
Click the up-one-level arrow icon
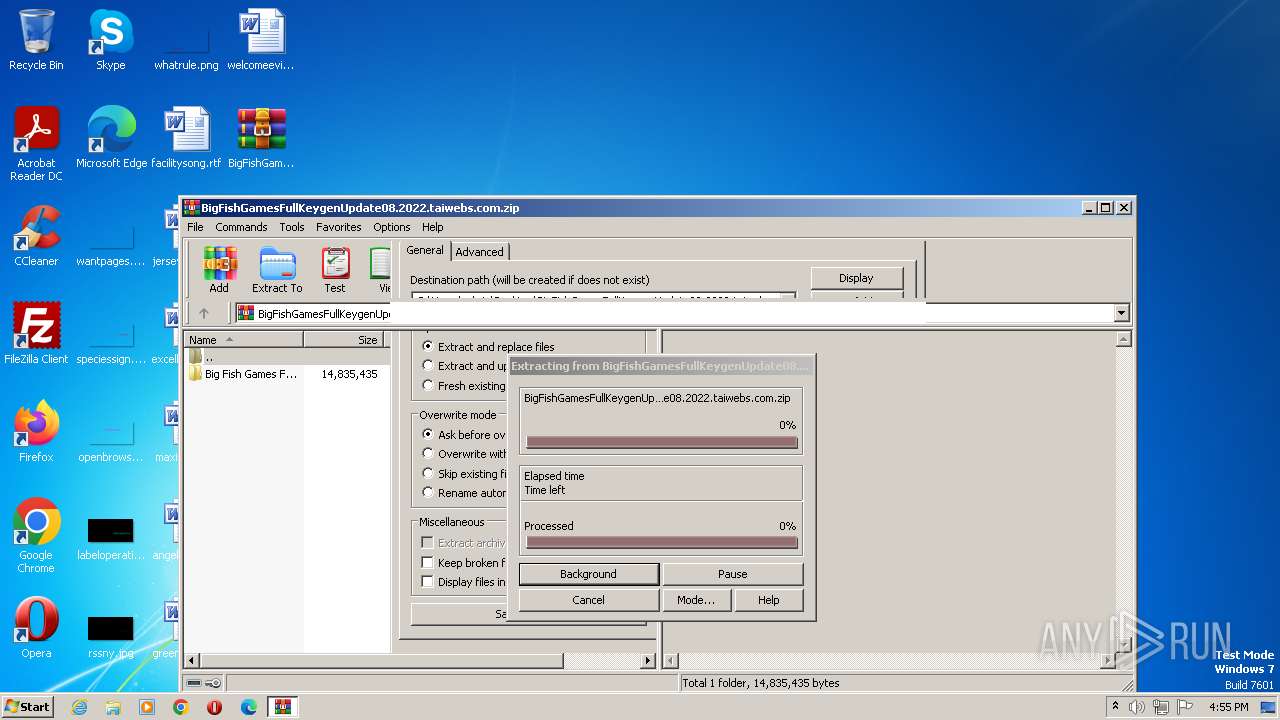[204, 313]
